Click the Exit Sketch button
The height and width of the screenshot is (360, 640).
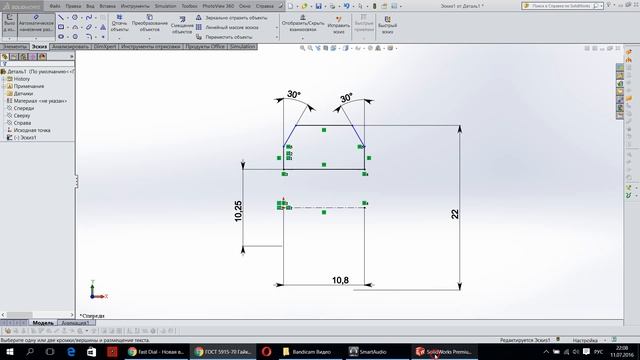tap(9, 24)
